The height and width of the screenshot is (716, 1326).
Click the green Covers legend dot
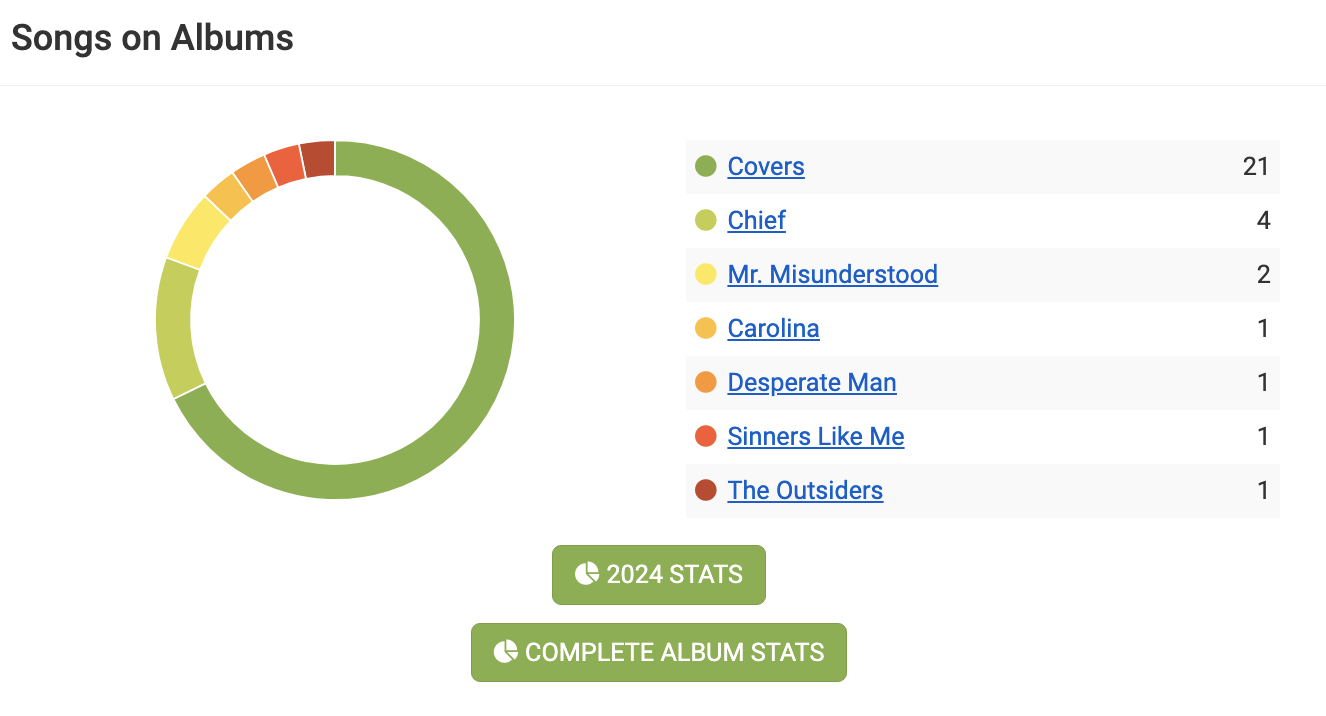click(x=706, y=167)
